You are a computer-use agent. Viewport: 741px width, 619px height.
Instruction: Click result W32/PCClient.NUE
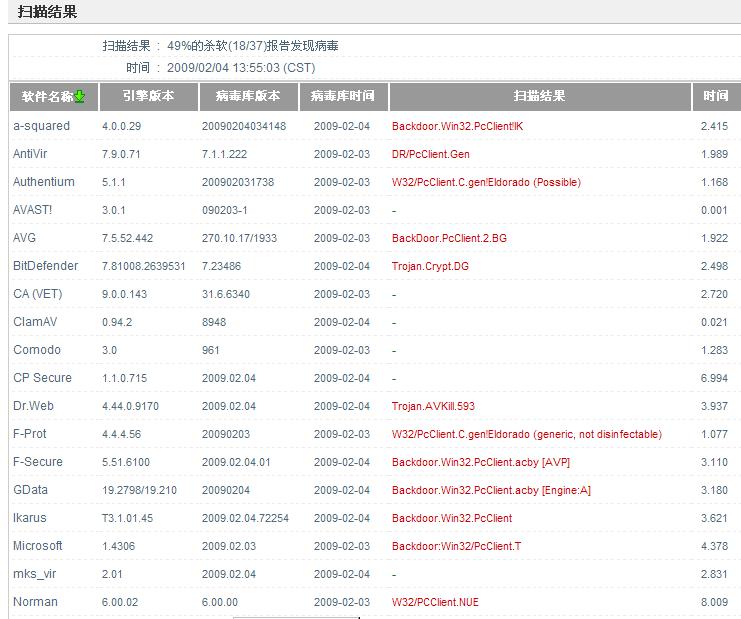click(x=435, y=602)
